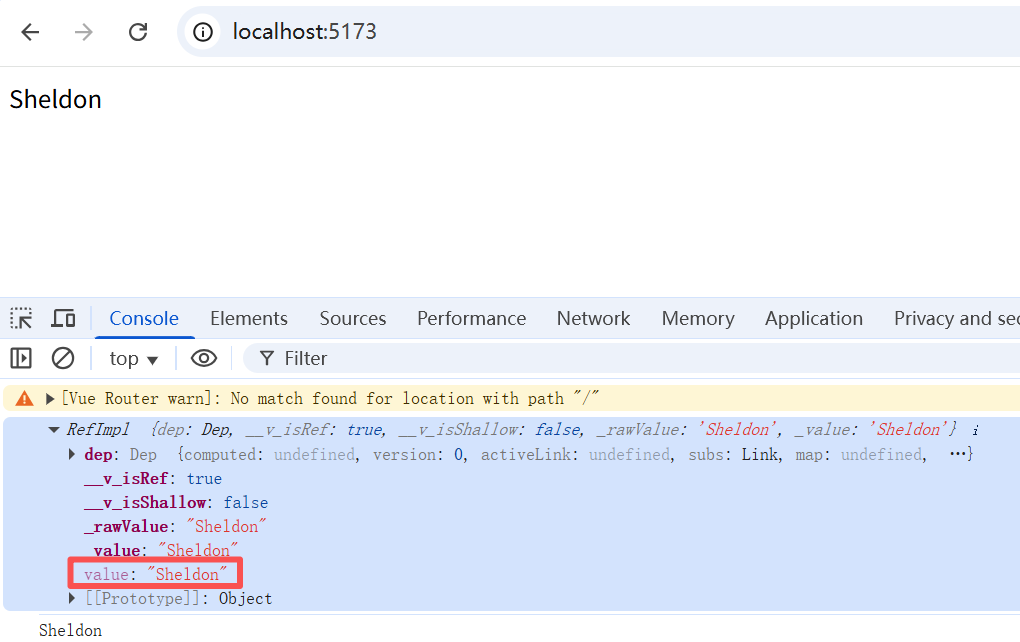The image size is (1020, 642).
Task: Switch to the Application tab
Action: tap(814, 319)
